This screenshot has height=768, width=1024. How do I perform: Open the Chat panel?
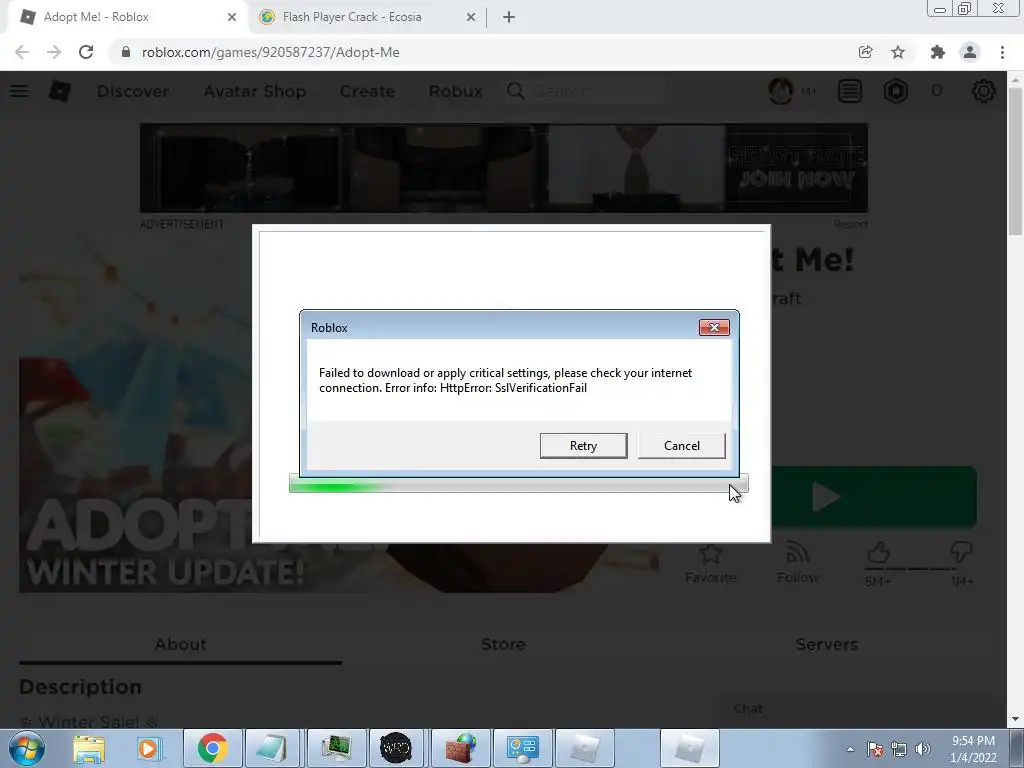(x=855, y=709)
